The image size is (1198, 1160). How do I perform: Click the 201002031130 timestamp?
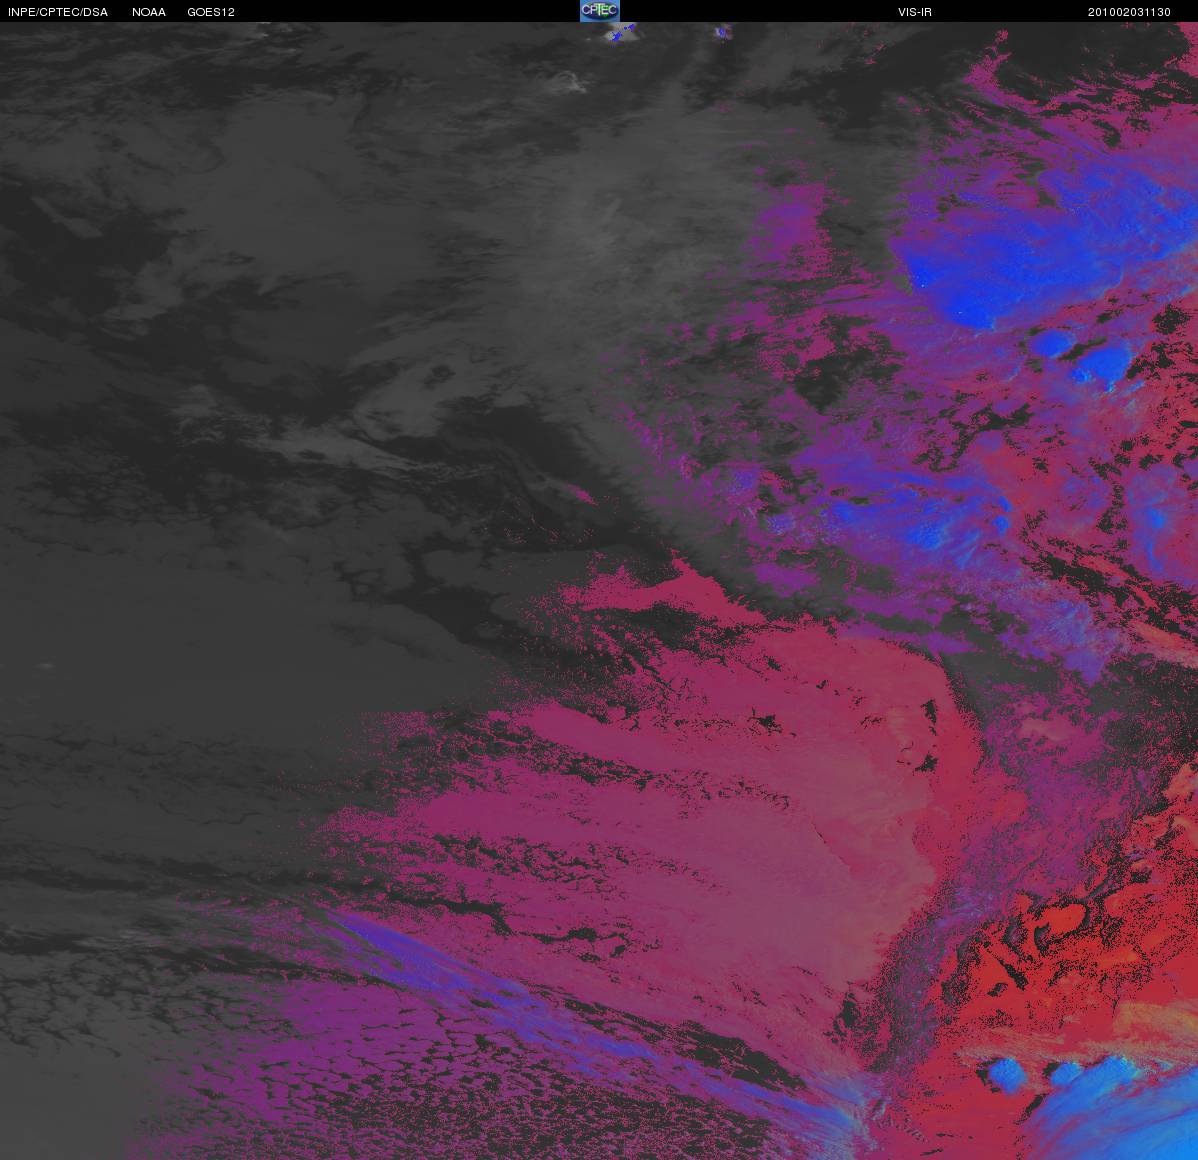(1129, 12)
